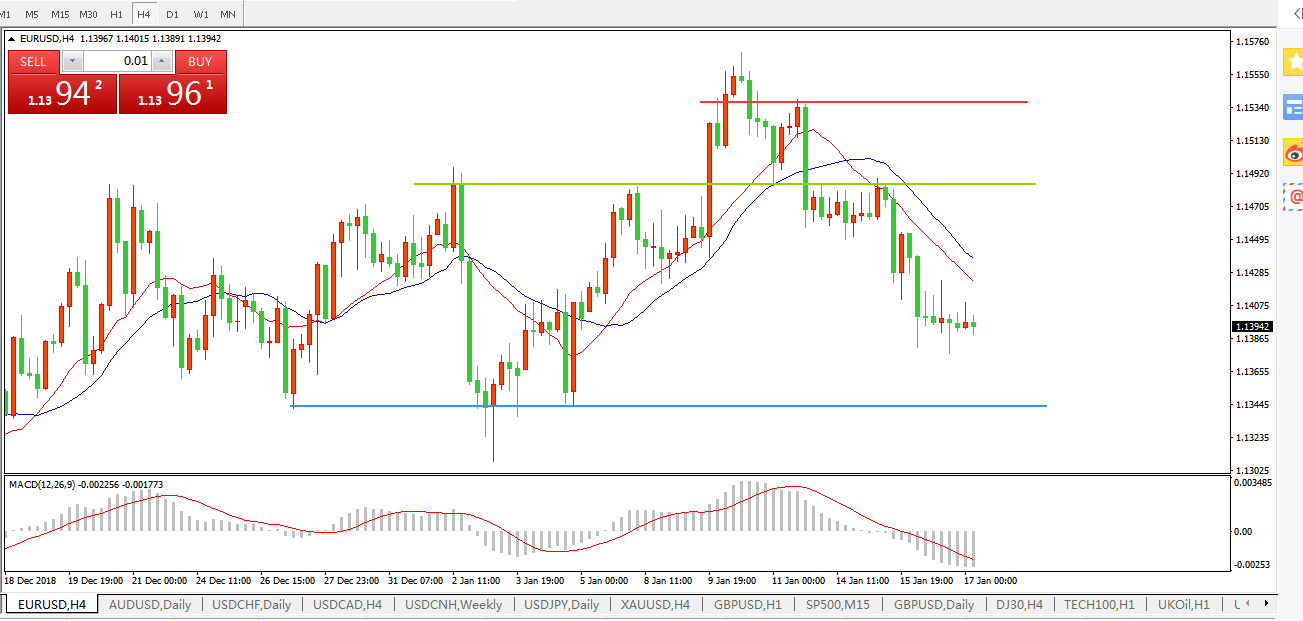Viewport: 1303px width, 621px height.
Task: Open the blue news panel icon
Action: point(1292,106)
